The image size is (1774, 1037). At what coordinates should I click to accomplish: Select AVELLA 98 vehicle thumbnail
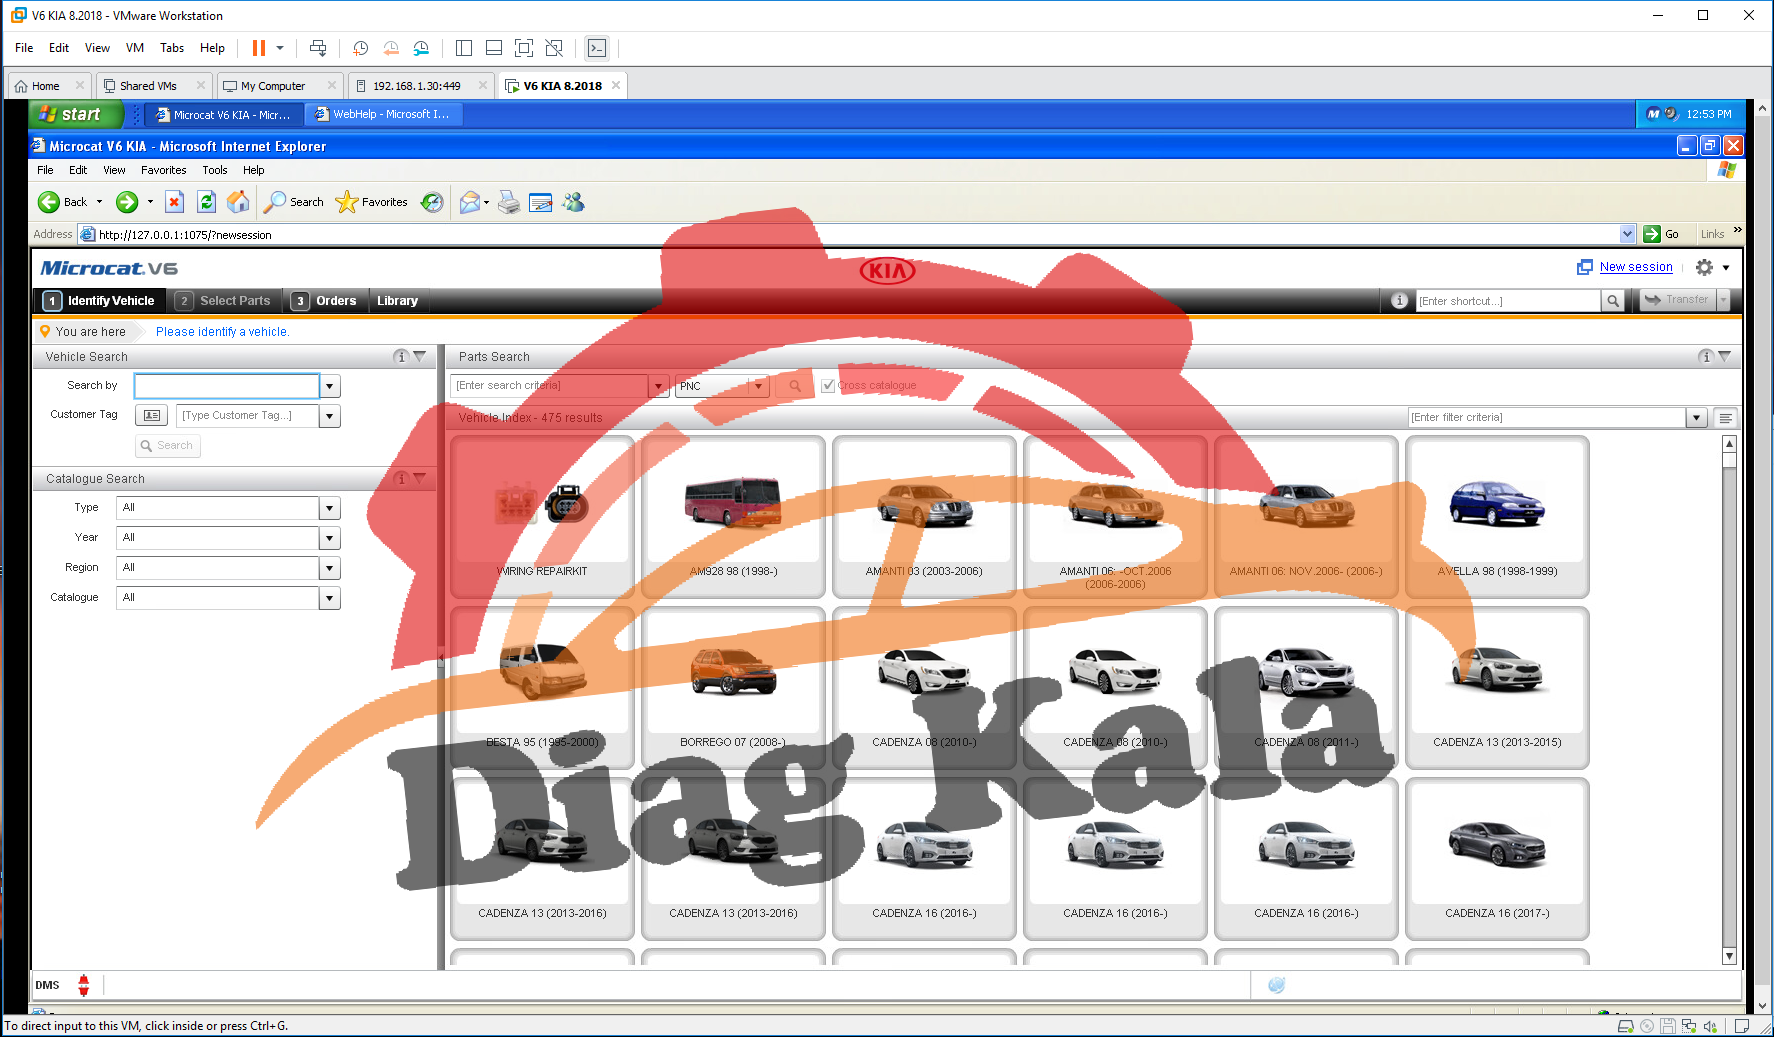point(1497,516)
